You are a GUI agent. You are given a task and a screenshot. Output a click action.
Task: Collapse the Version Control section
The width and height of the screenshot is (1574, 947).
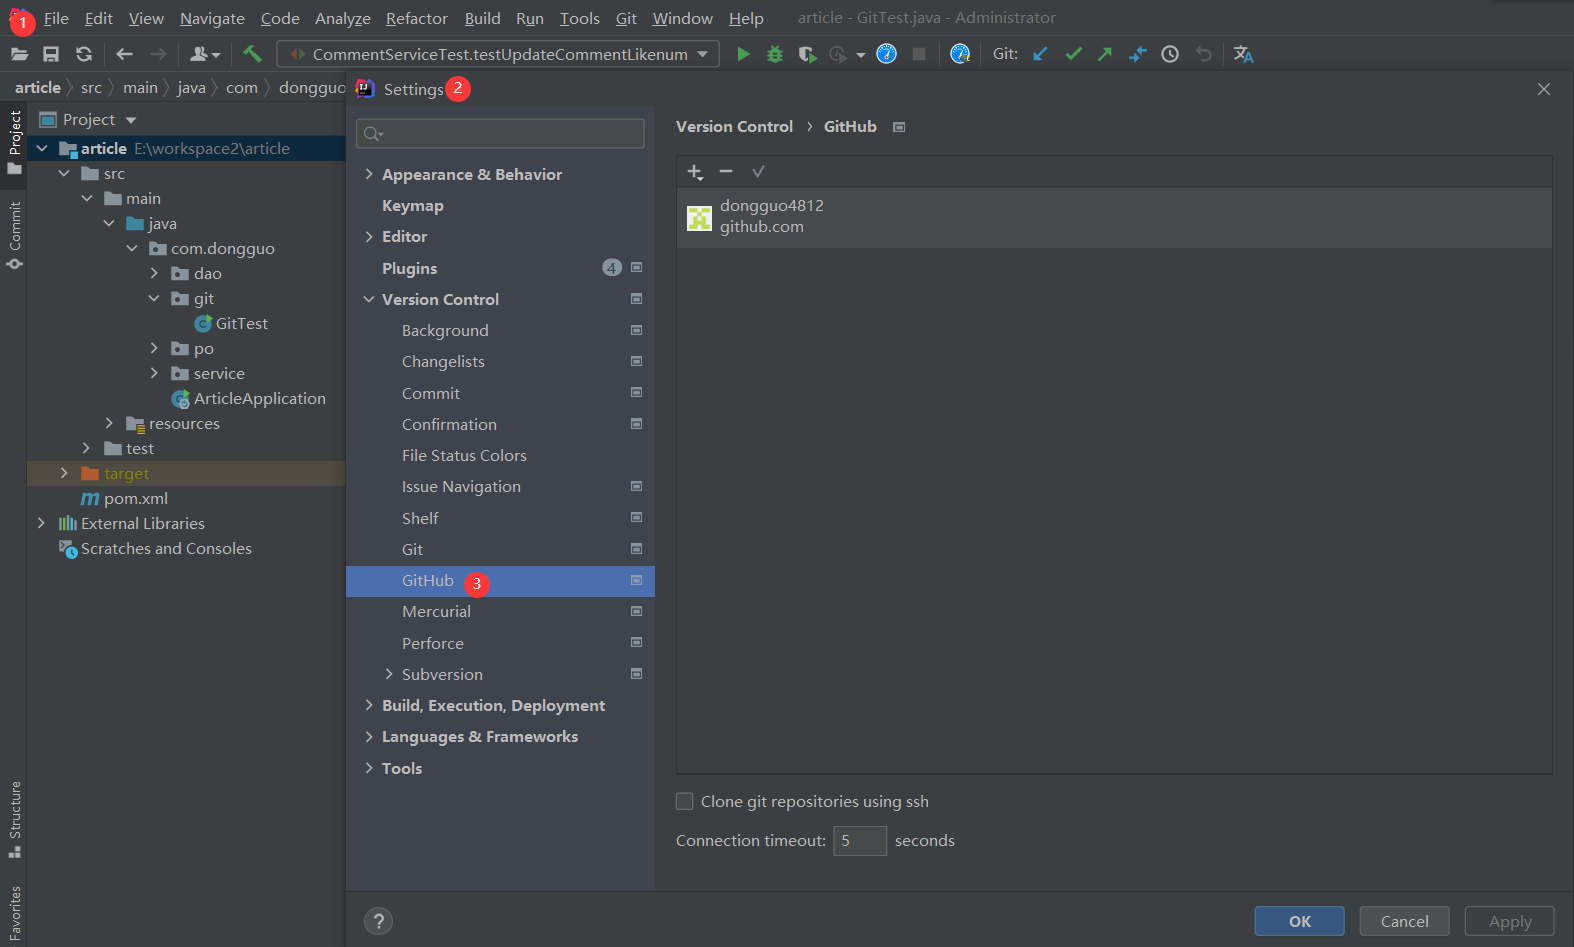[x=369, y=299]
